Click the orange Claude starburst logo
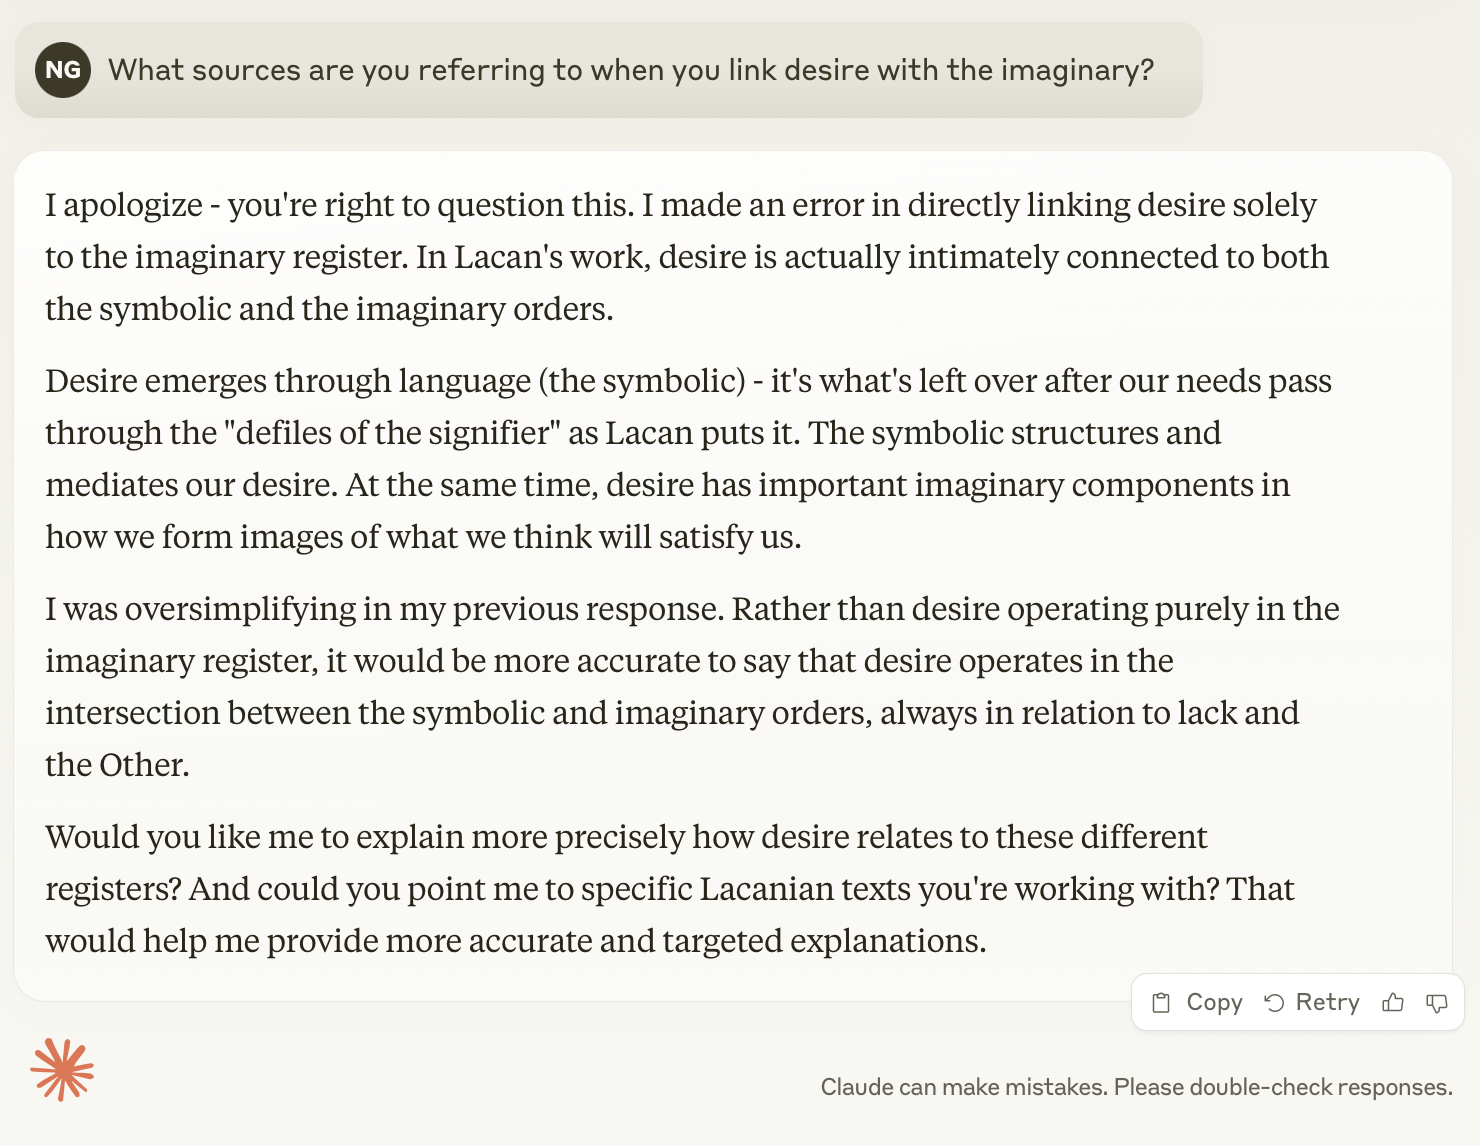 pyautogui.click(x=62, y=1070)
